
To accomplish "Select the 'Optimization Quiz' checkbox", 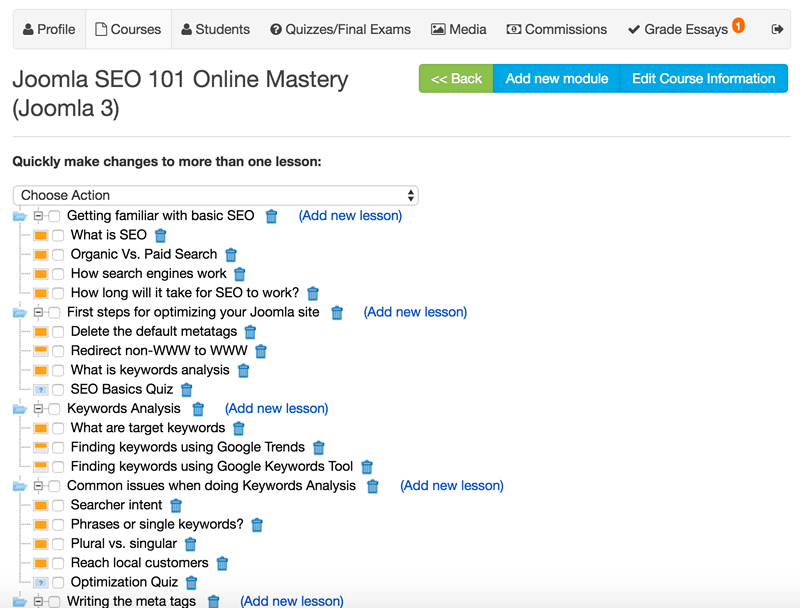I will click(58, 582).
